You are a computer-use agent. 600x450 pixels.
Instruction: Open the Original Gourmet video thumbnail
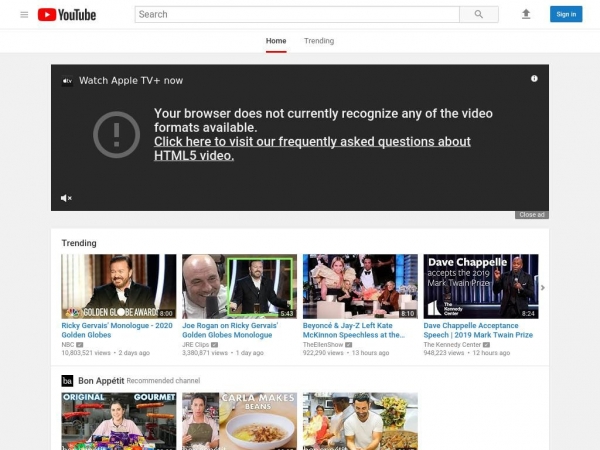click(119, 421)
